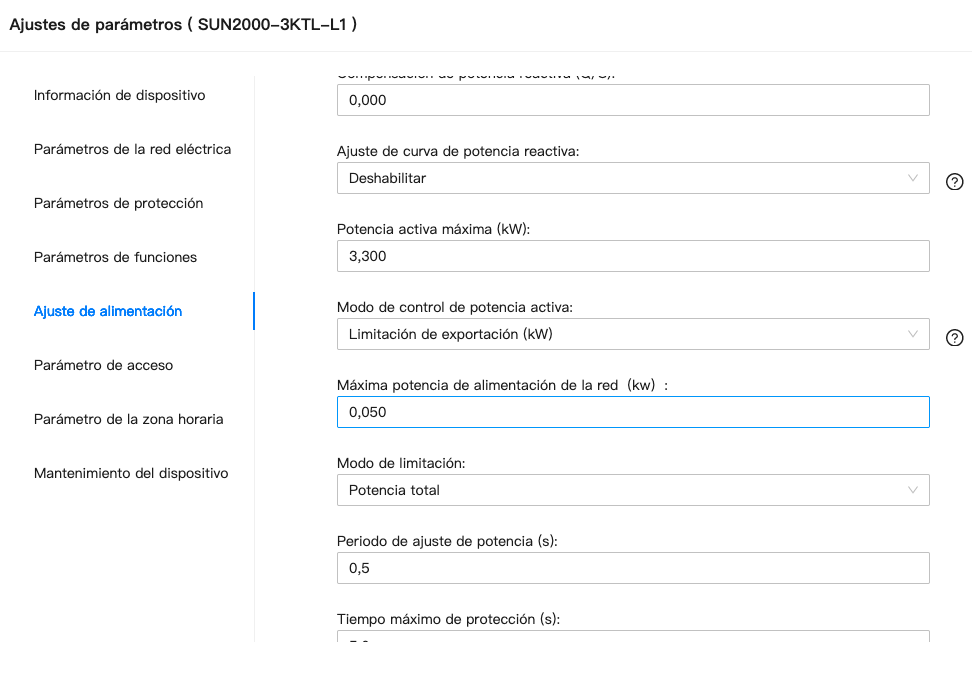
Task: Click help icon beside active power control mode
Action: click(x=954, y=338)
